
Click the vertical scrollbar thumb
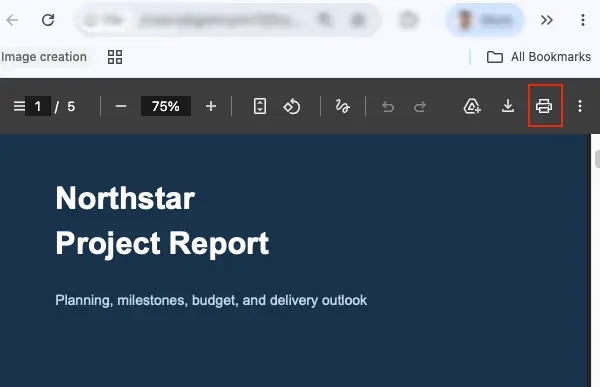[597, 159]
